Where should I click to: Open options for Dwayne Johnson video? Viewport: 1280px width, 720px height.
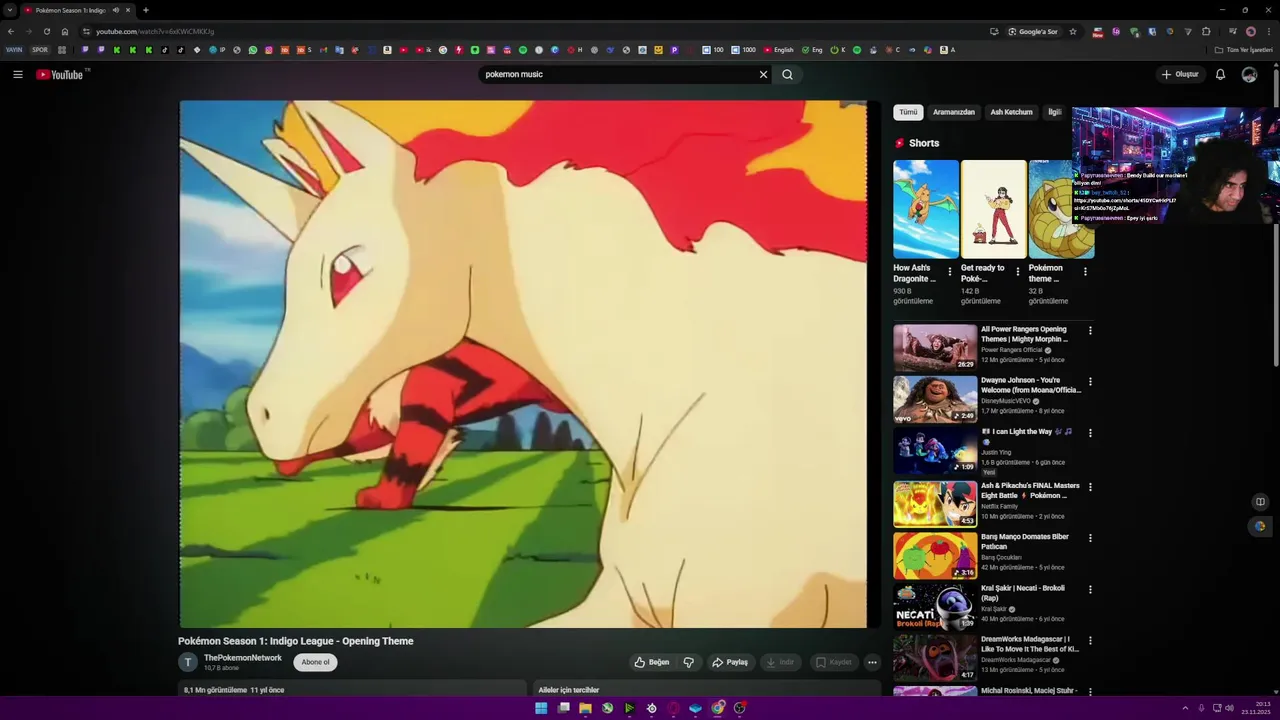point(1090,381)
